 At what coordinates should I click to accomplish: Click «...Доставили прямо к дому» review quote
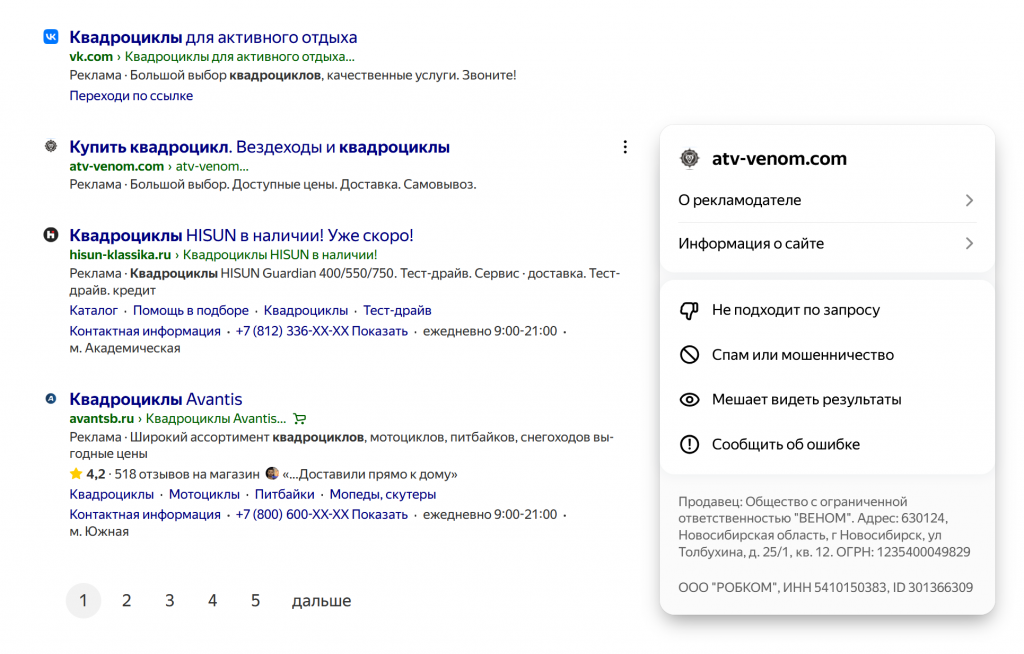click(370, 474)
